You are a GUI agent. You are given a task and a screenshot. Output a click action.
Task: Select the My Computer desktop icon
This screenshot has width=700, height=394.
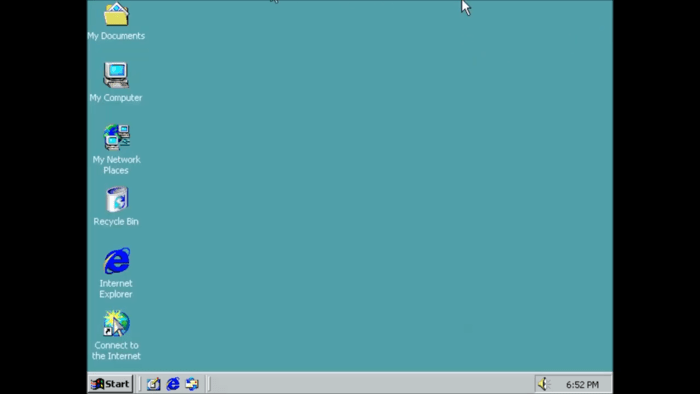(116, 75)
